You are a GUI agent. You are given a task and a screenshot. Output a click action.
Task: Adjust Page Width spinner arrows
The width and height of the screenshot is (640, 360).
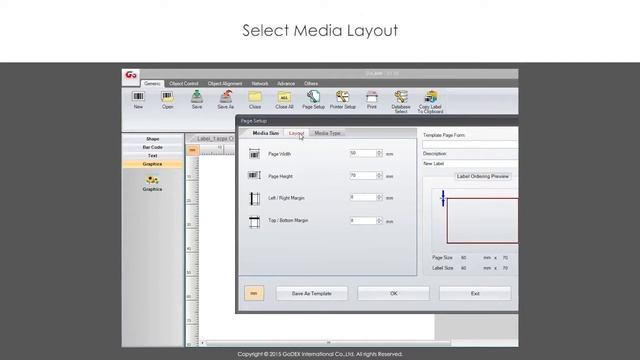[380, 153]
